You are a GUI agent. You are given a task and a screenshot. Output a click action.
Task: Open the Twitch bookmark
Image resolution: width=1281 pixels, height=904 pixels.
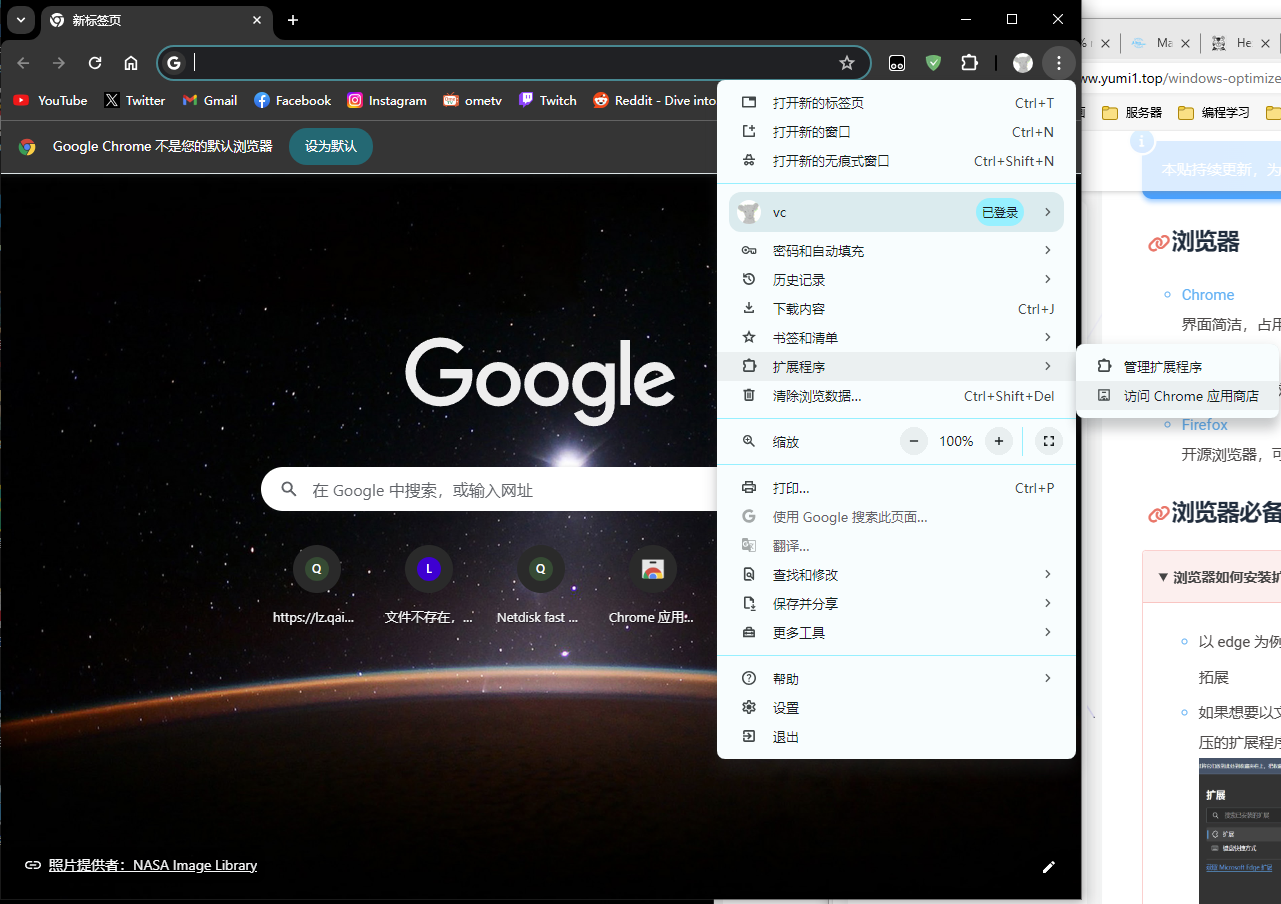[x=547, y=100]
